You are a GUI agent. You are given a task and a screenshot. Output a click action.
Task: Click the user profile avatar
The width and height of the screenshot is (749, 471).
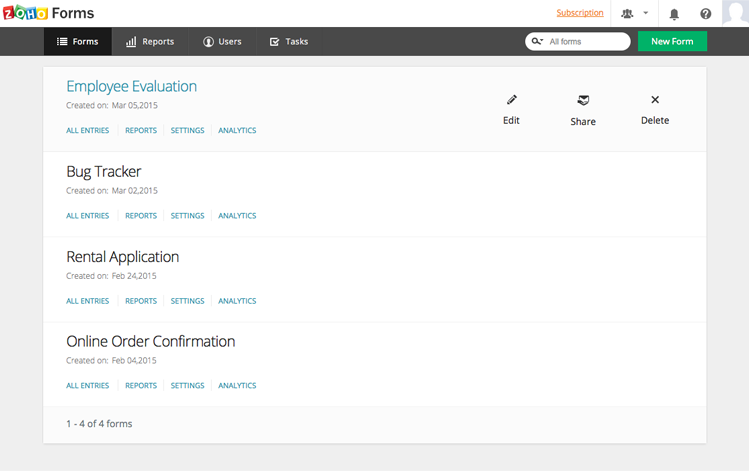pyautogui.click(x=735, y=13)
